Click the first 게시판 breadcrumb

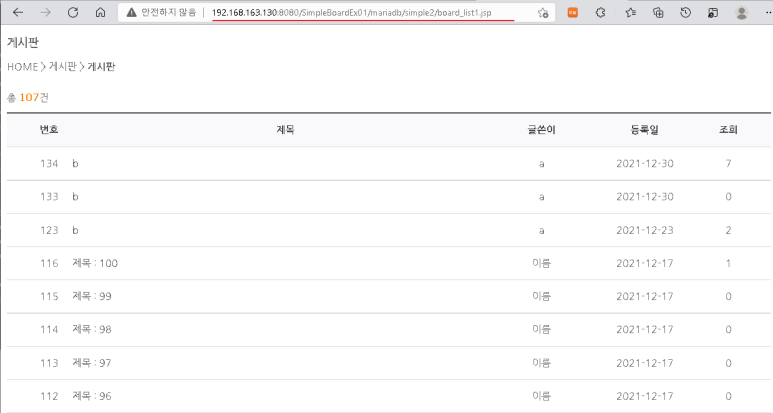point(63,67)
